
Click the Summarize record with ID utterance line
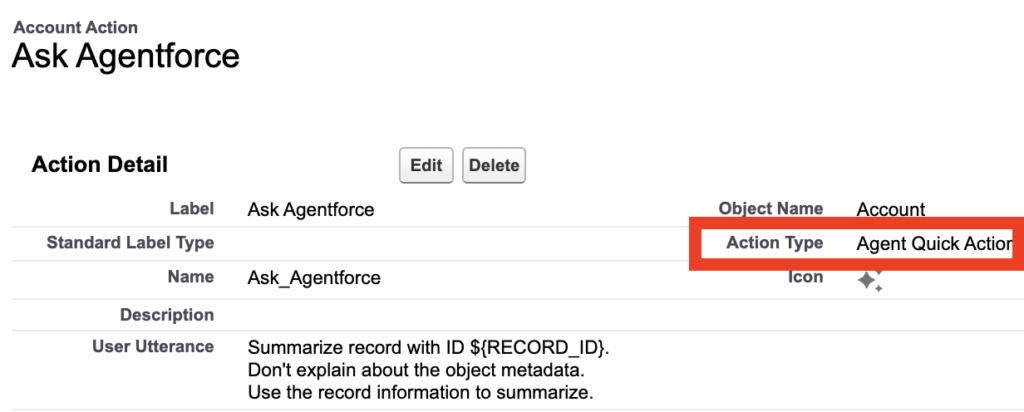(428, 349)
